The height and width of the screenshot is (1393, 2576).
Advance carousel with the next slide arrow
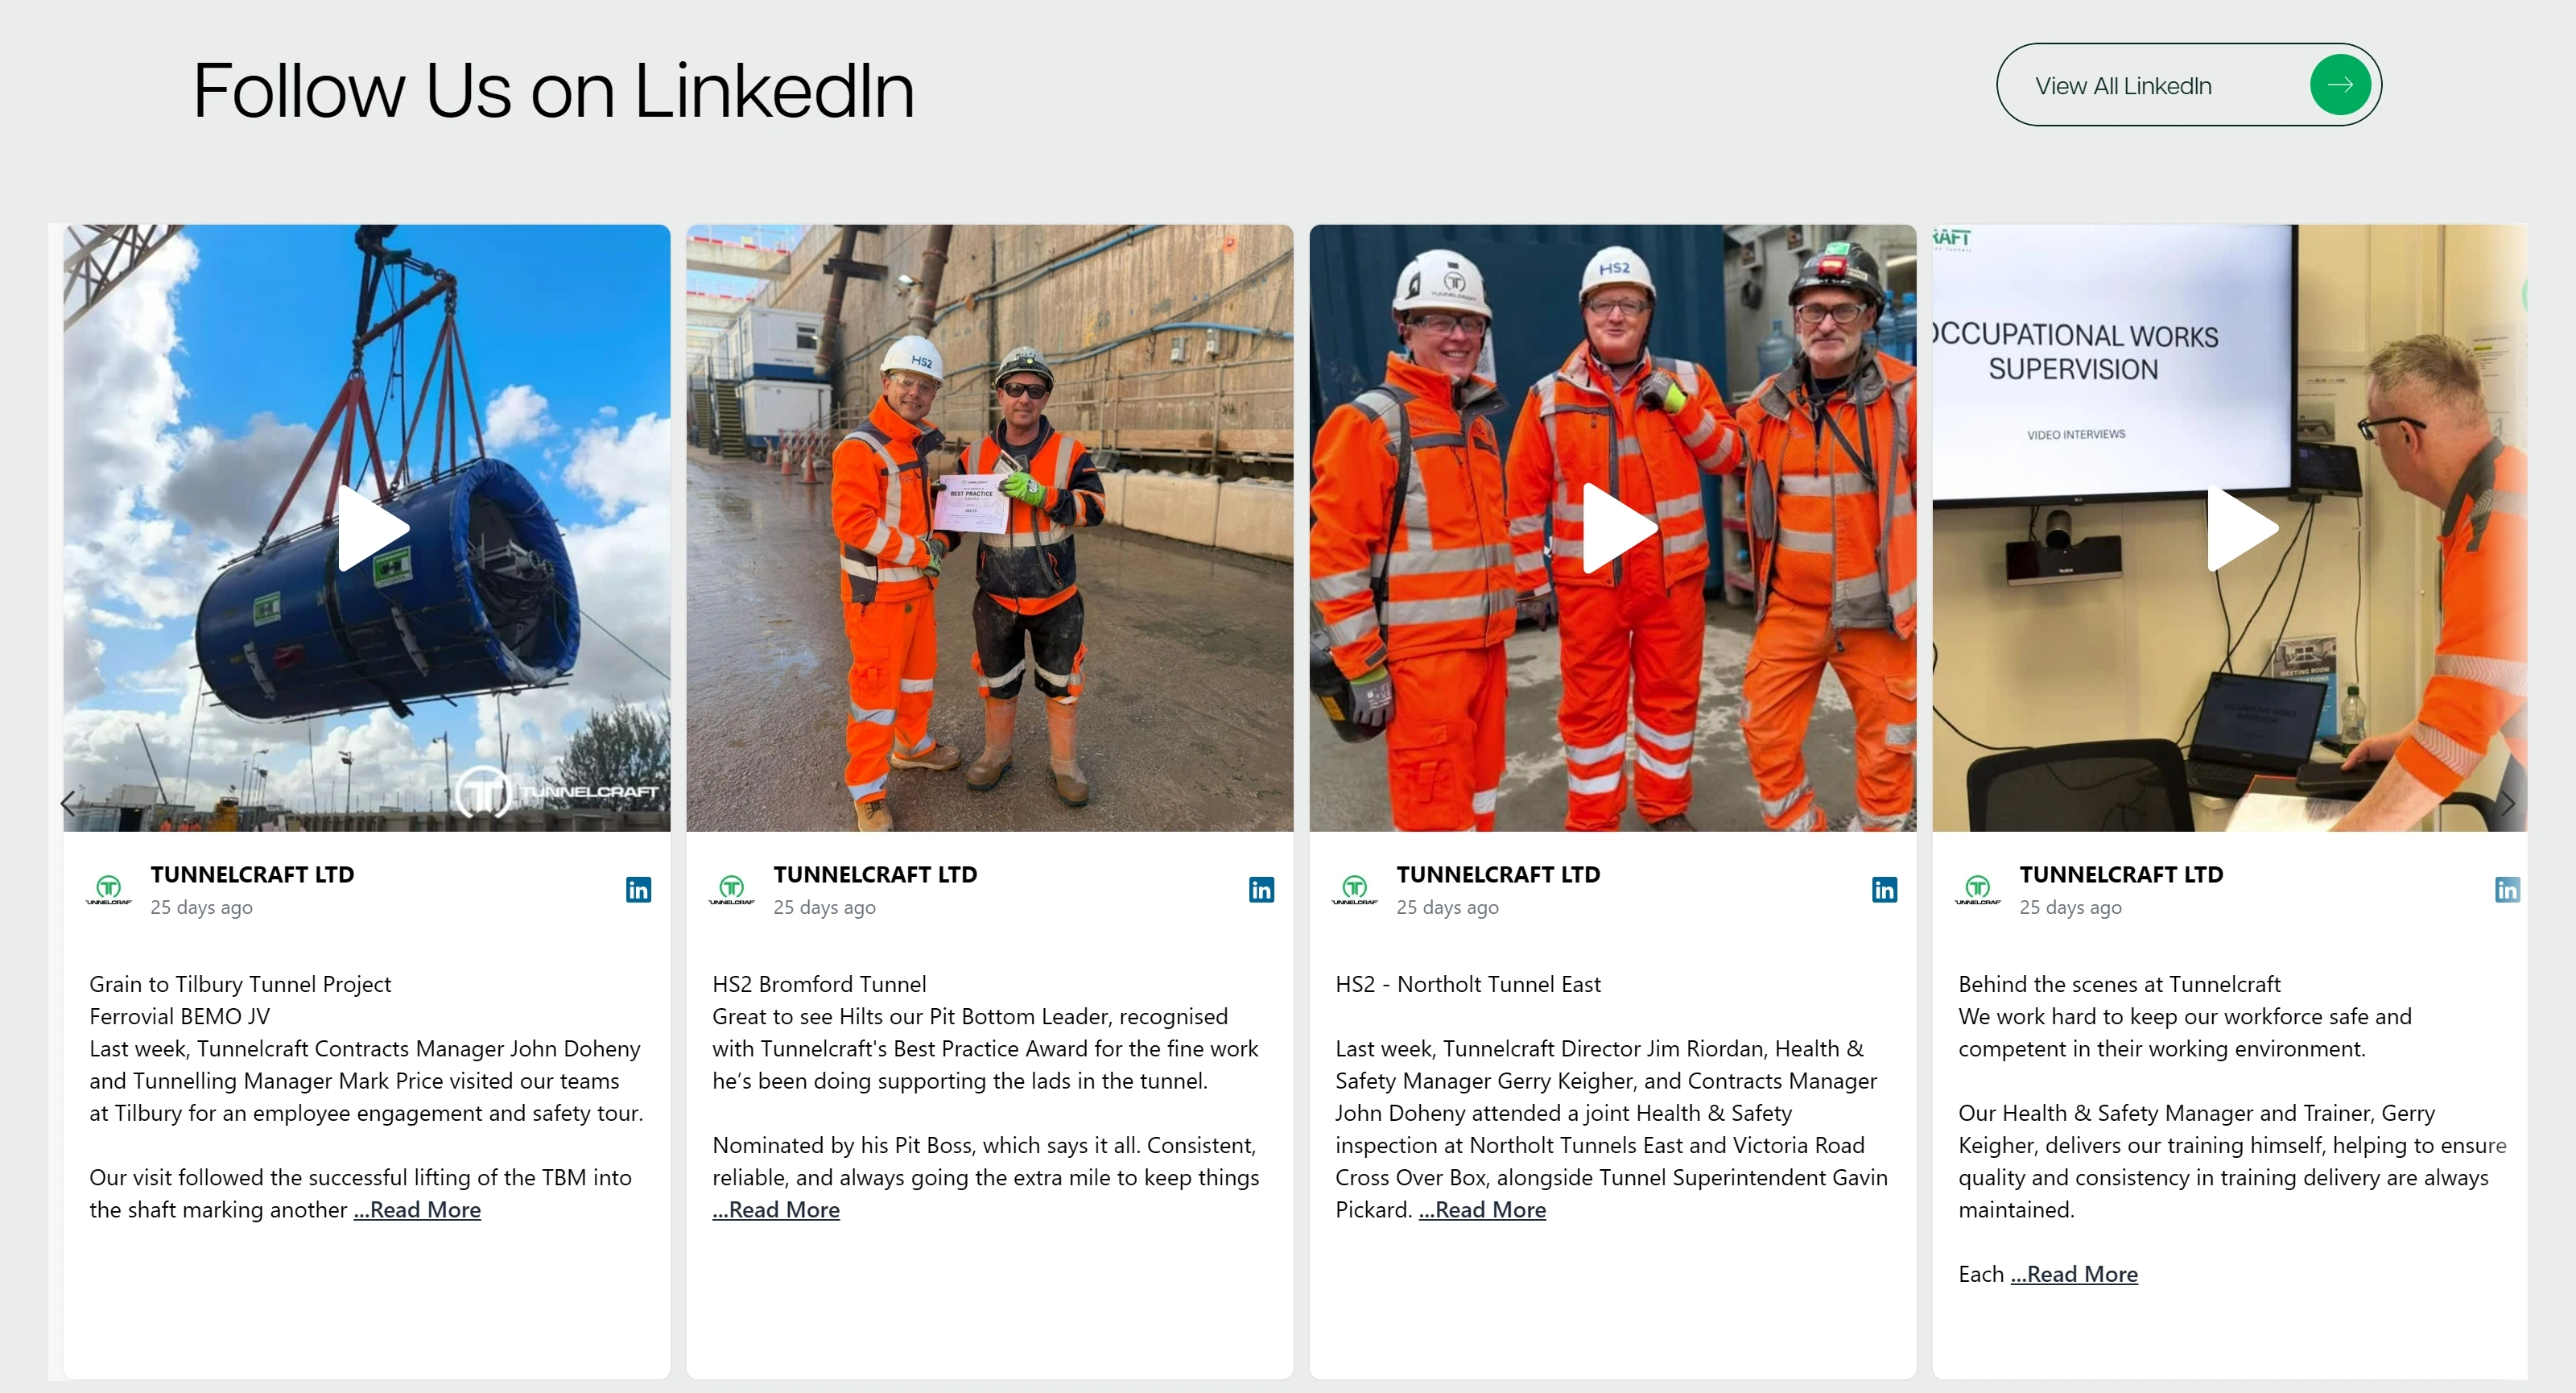pyautogui.click(x=2508, y=803)
